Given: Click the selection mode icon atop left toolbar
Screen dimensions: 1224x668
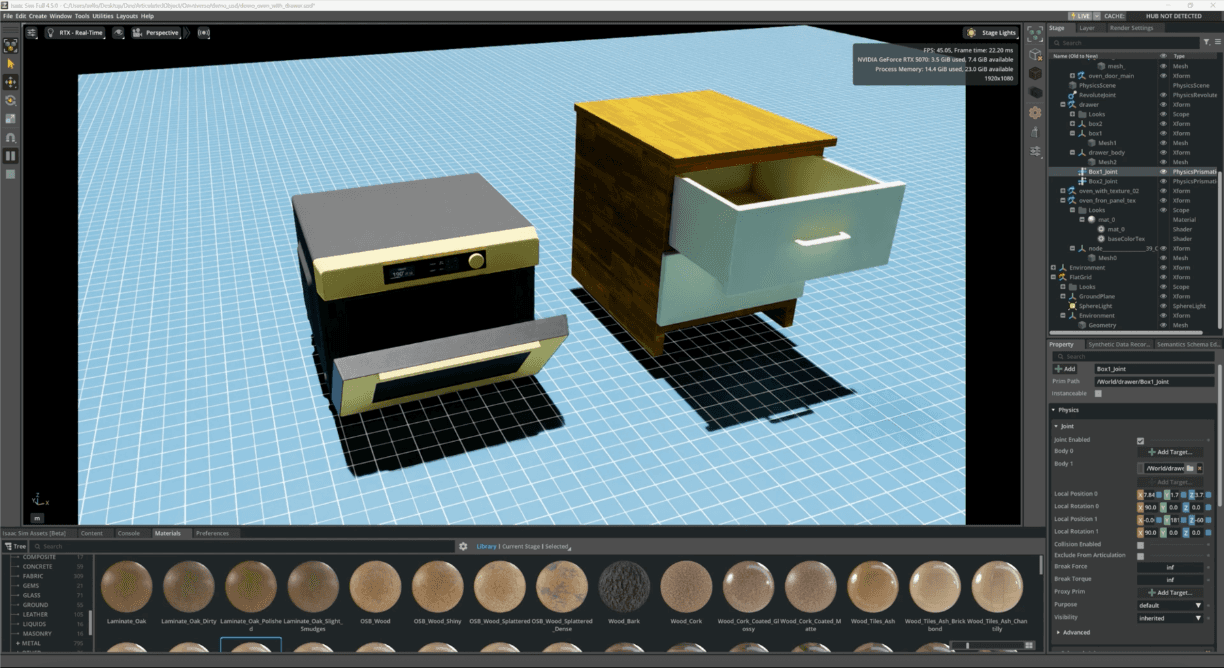Looking at the screenshot, I should (x=11, y=45).
